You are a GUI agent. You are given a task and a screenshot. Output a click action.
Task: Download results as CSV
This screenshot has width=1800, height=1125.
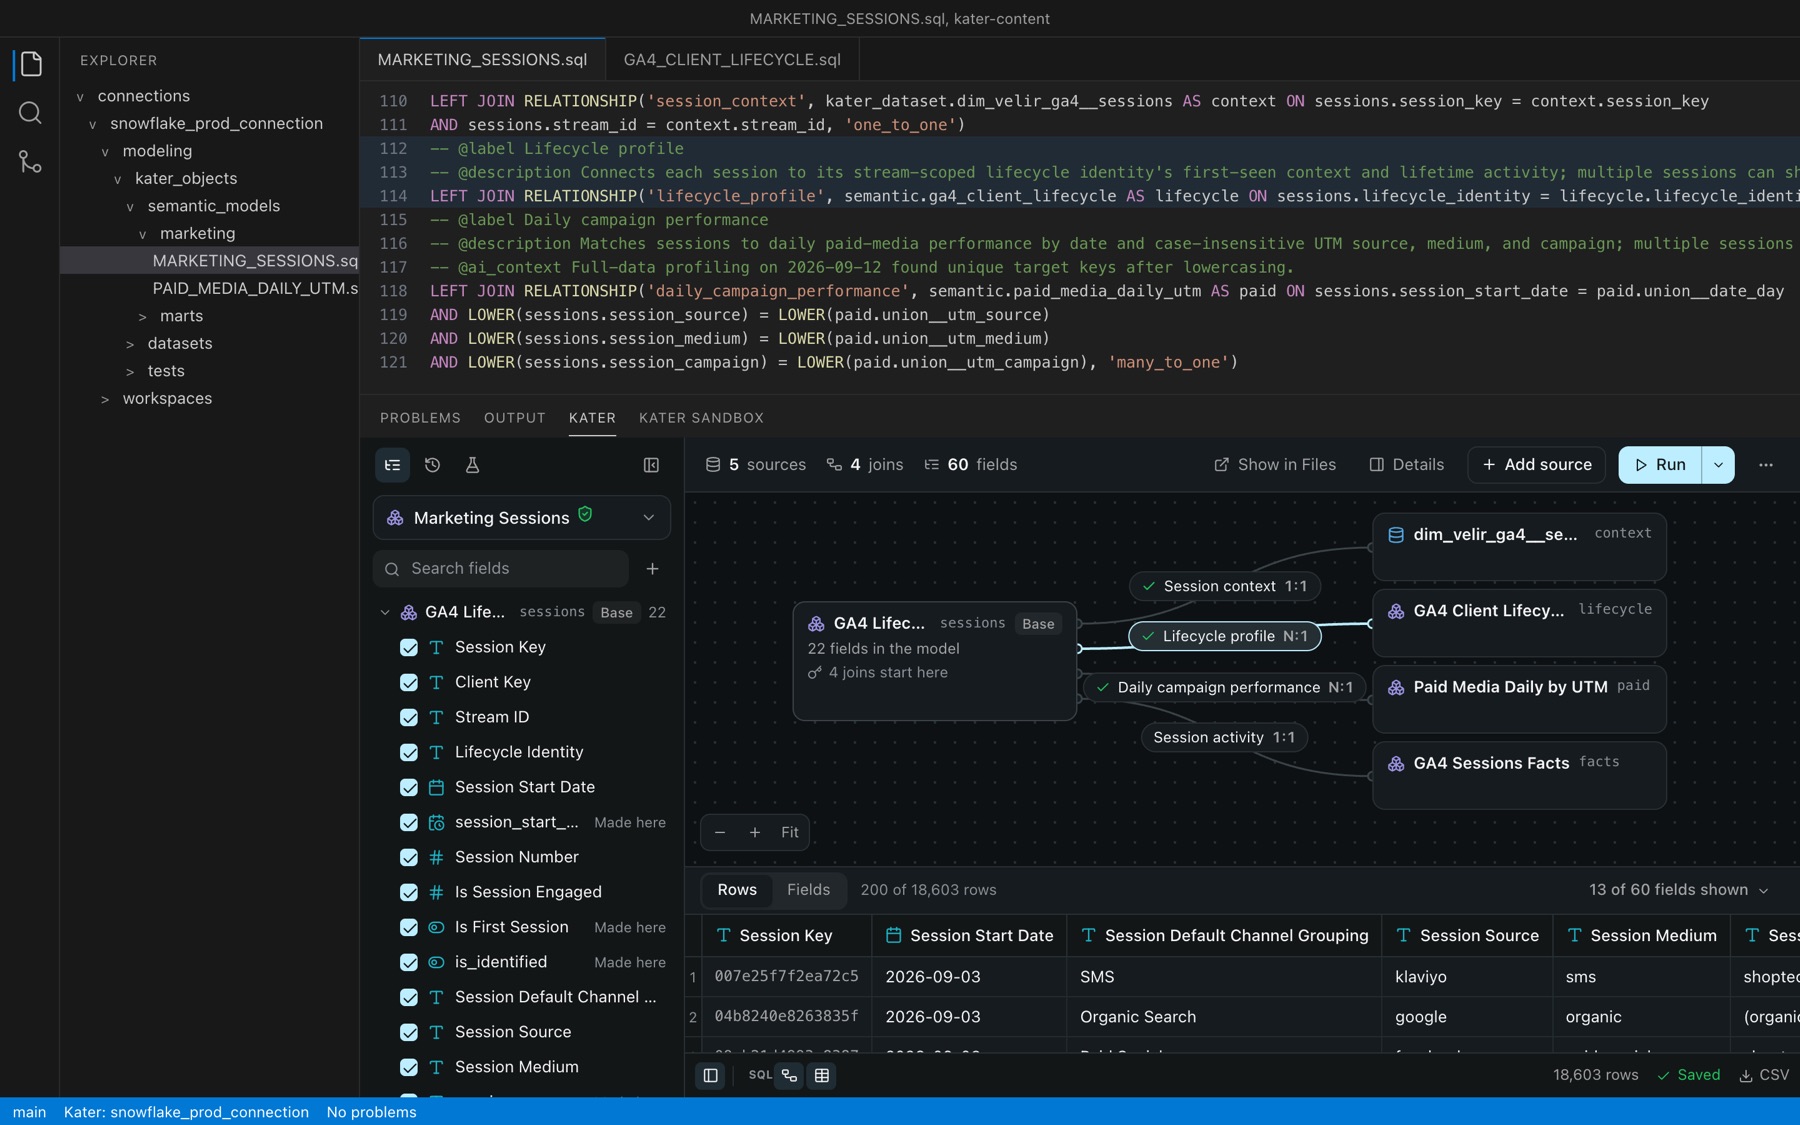coord(1764,1075)
